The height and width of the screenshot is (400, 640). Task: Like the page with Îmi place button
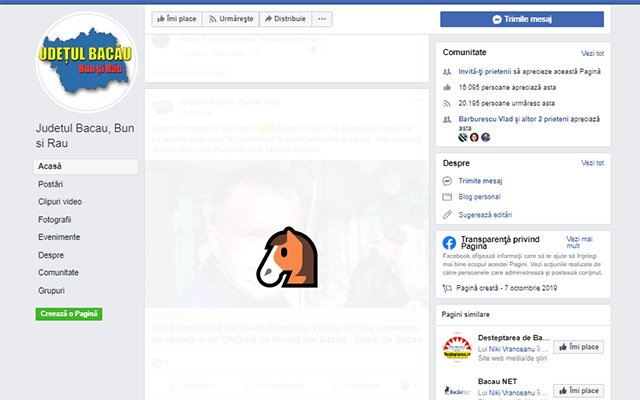(x=177, y=19)
